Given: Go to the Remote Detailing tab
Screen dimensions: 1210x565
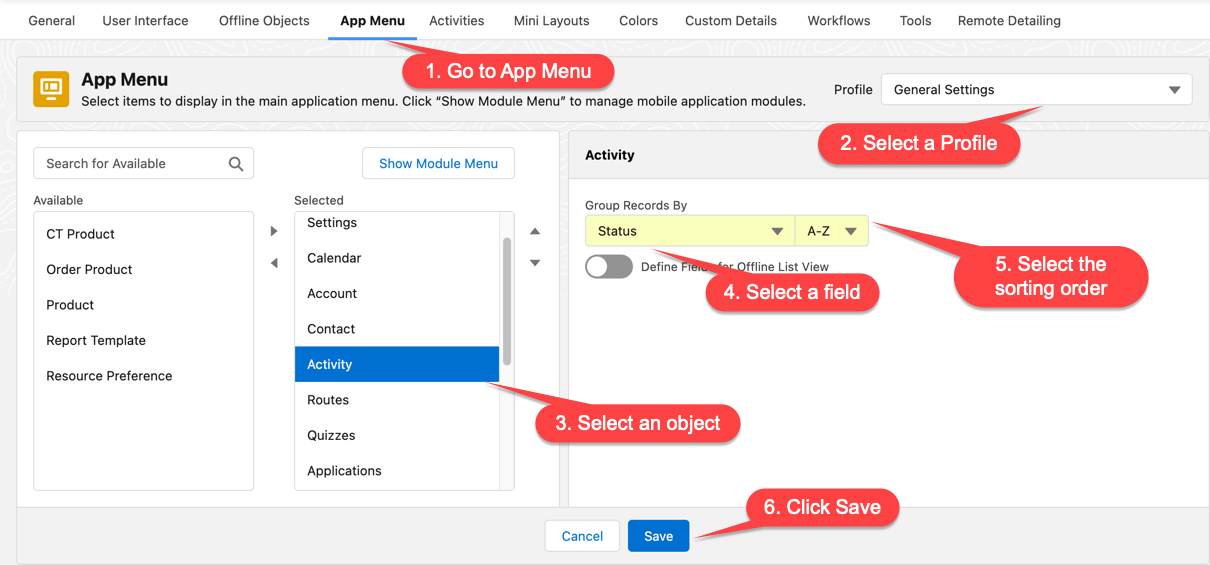Looking at the screenshot, I should point(1009,20).
